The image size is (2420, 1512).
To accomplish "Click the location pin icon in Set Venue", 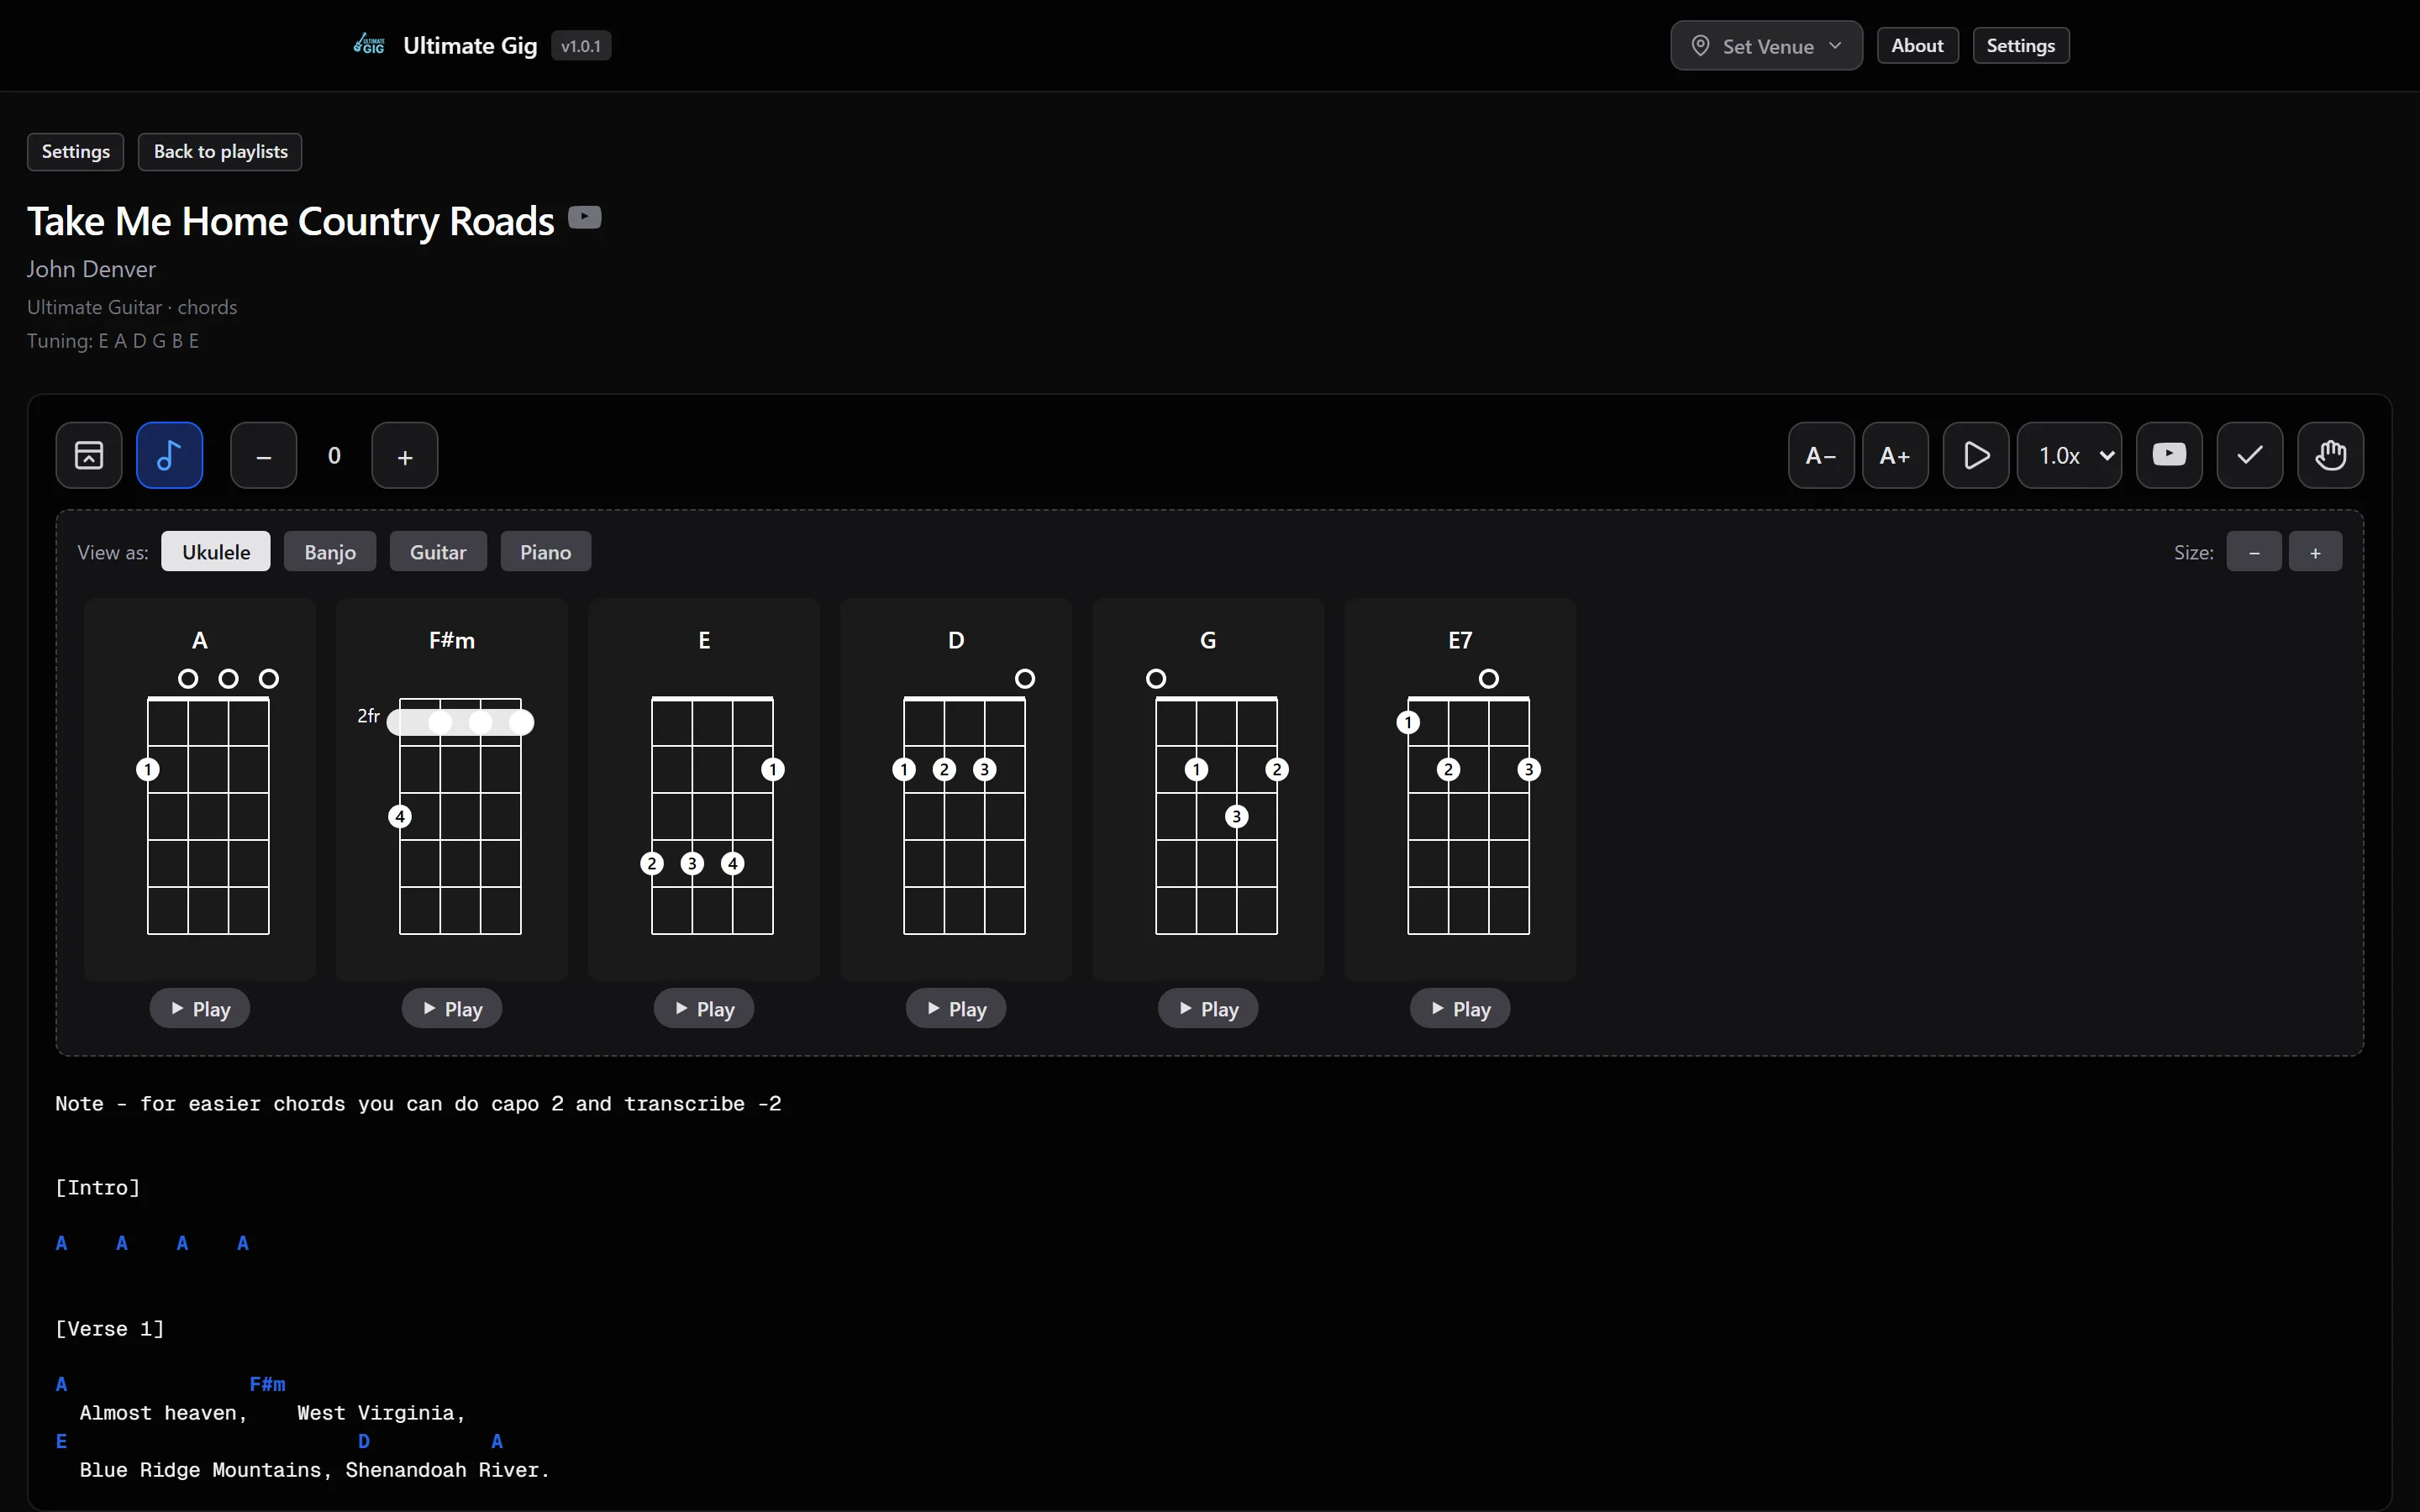I will pos(1700,46).
